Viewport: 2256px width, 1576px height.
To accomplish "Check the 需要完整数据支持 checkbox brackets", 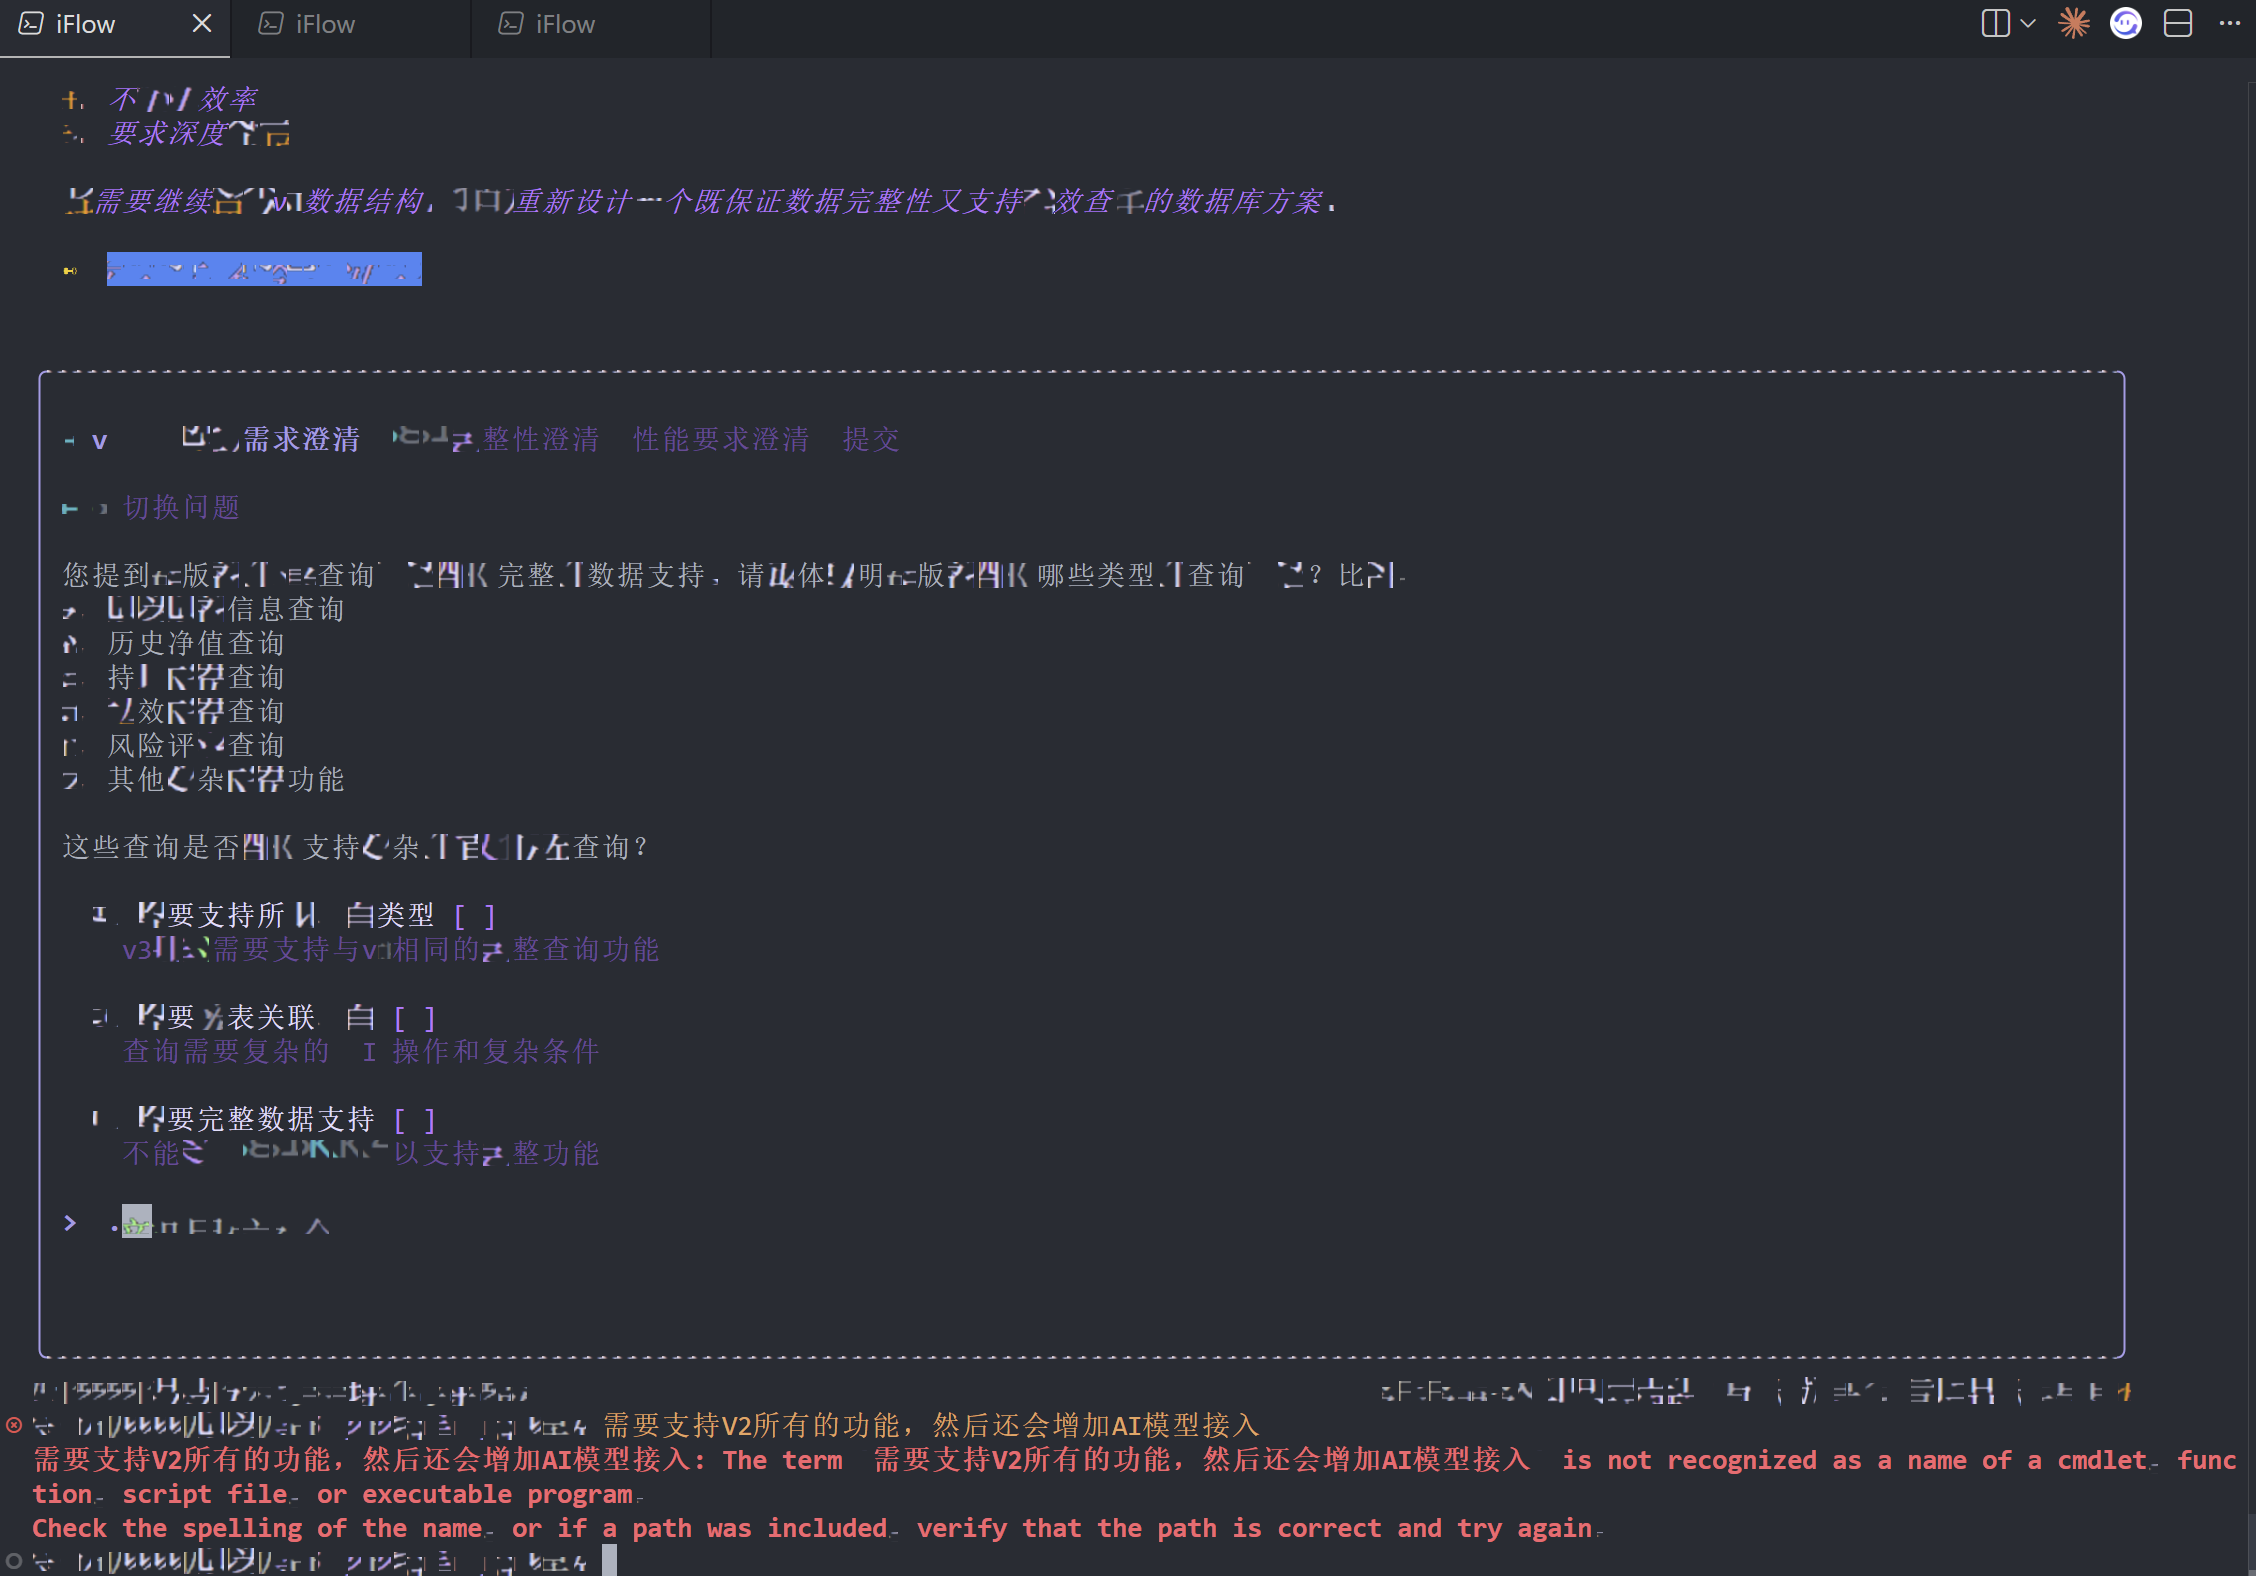I will 414,1120.
